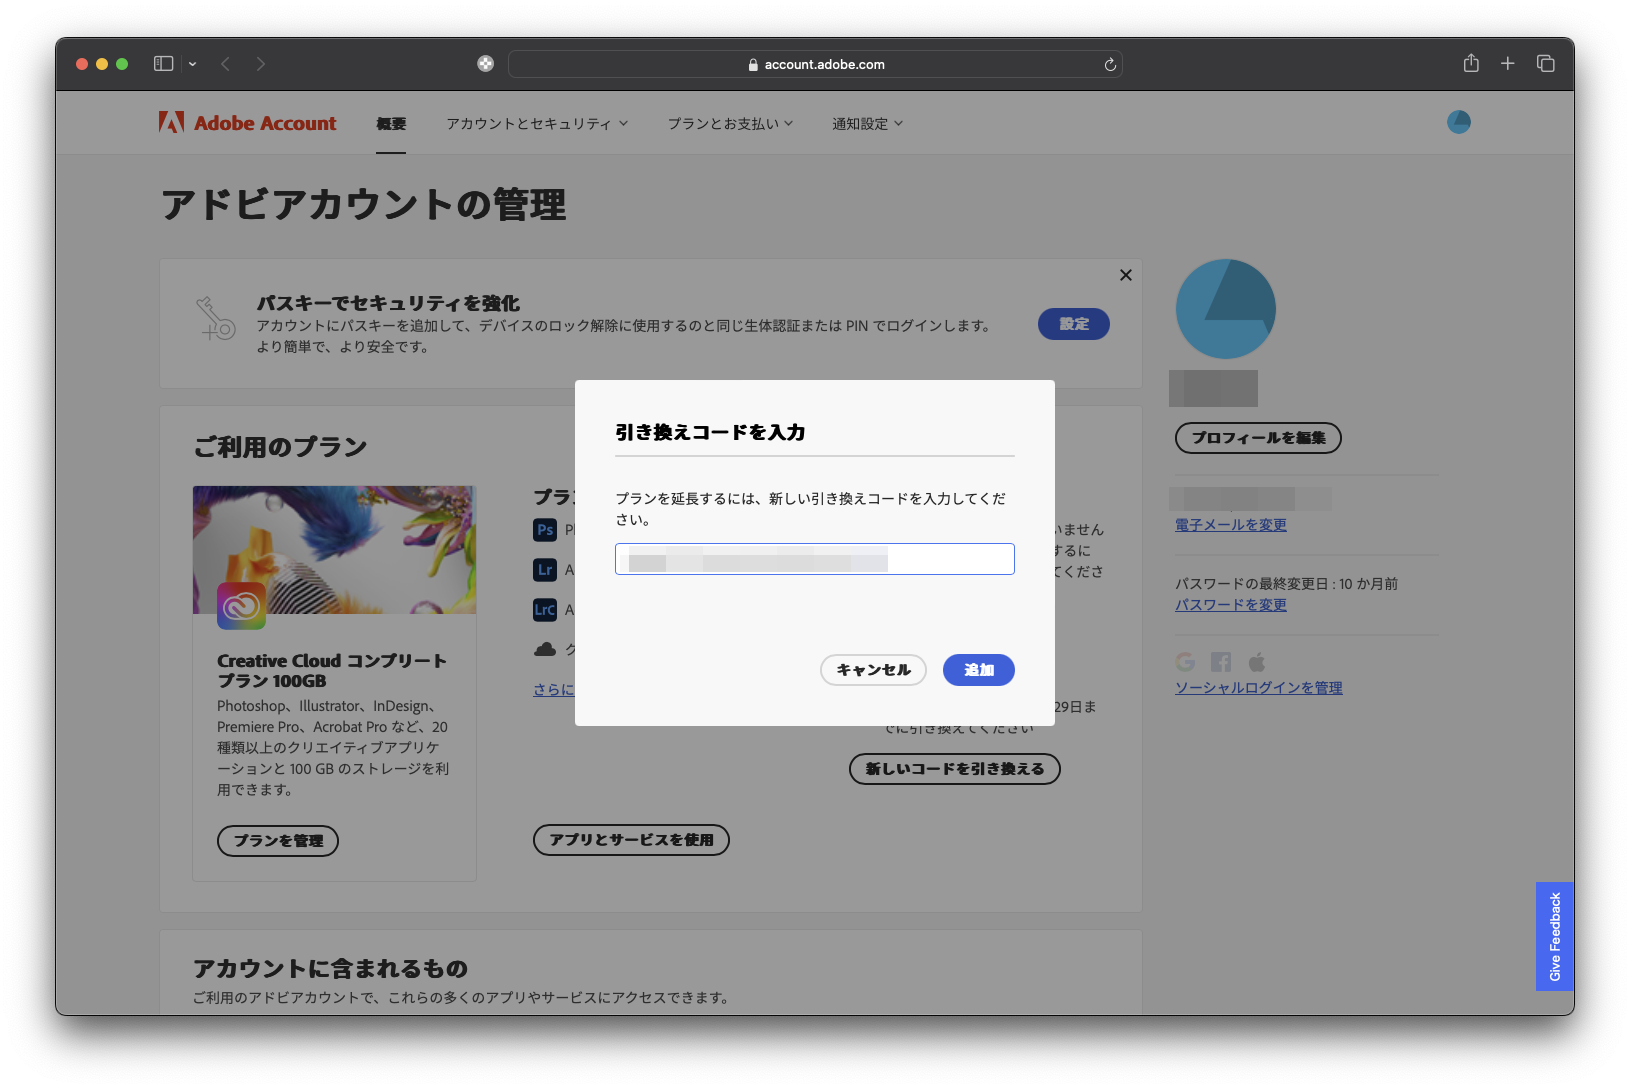Expand the アカウントとセキュリティ menu
1630x1089 pixels.
pos(537,124)
